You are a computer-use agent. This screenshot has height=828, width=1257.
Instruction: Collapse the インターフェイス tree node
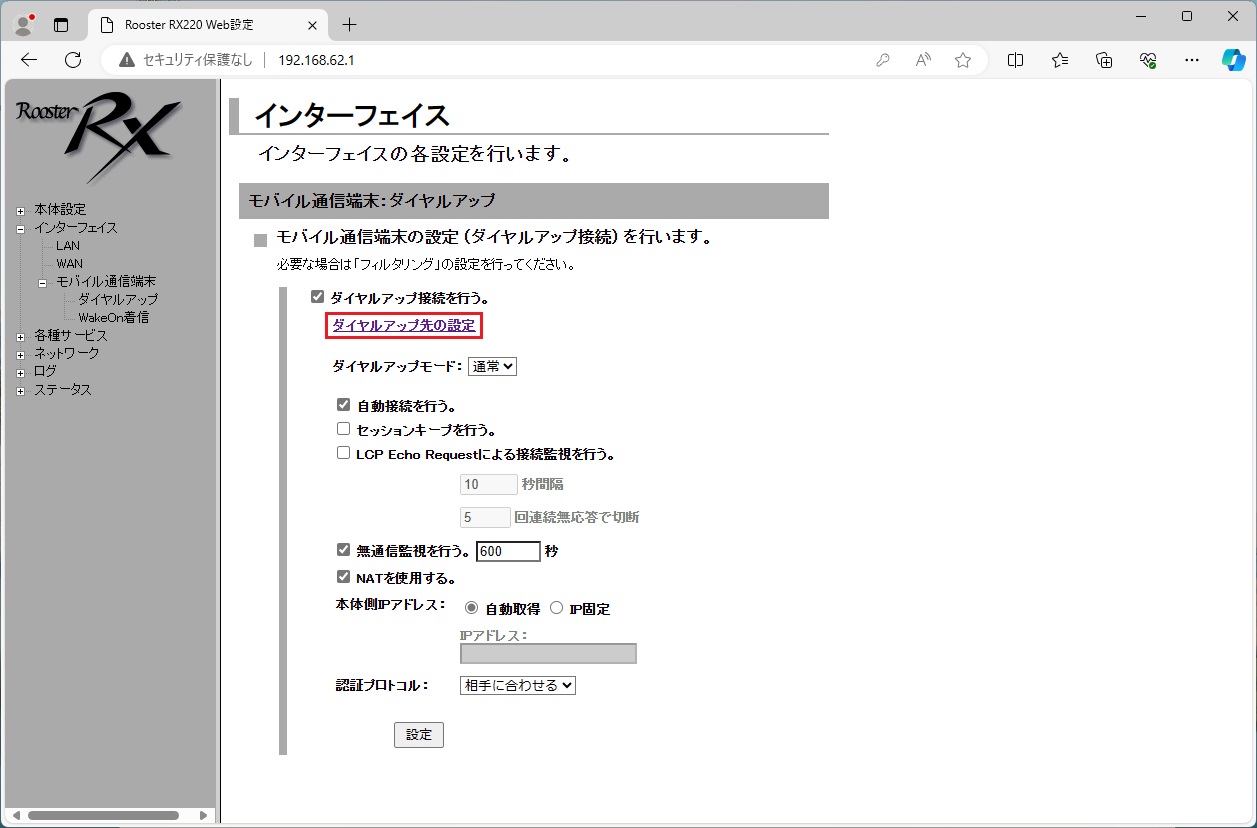[x=20, y=229]
